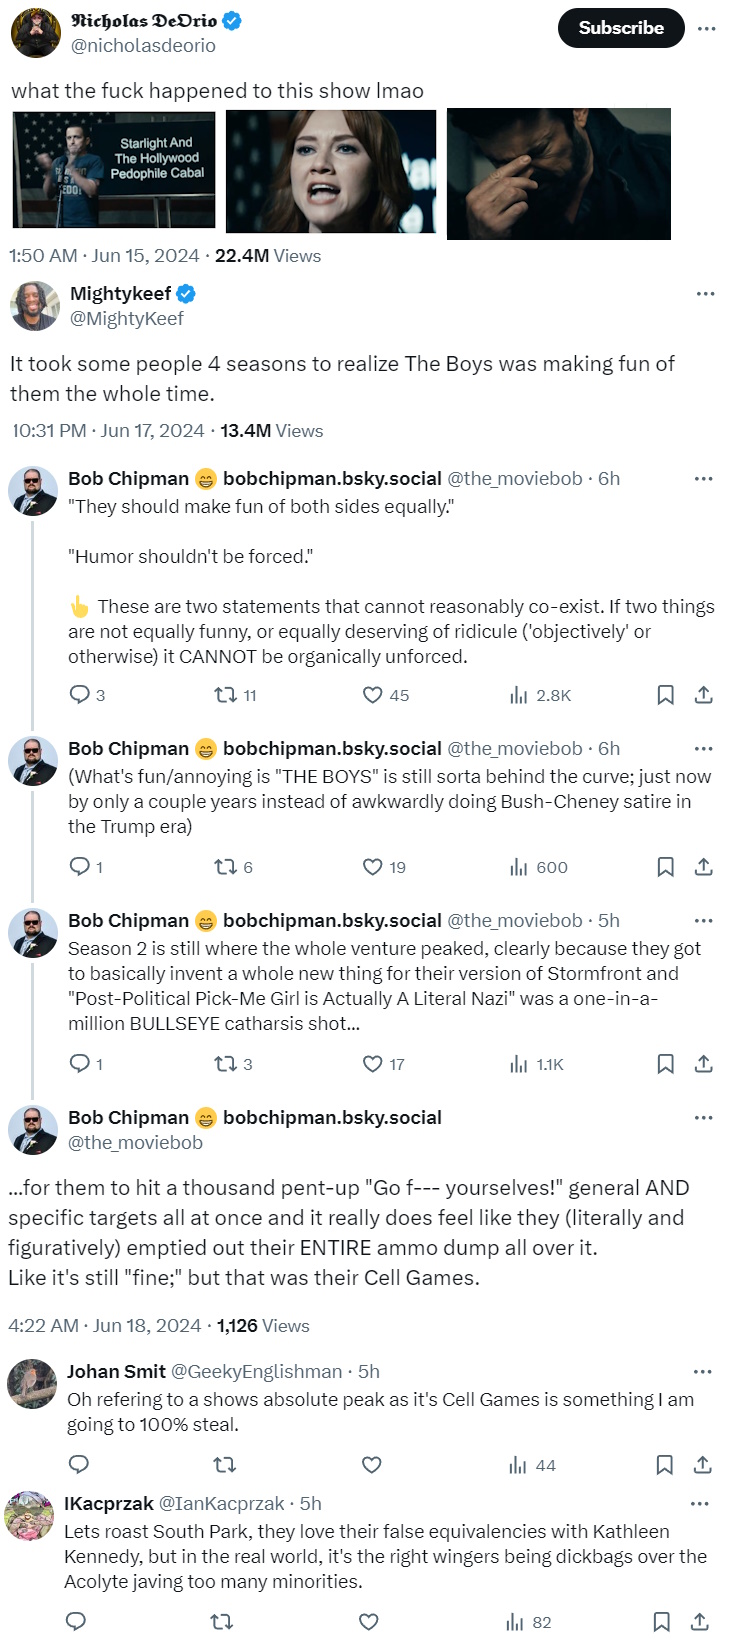
Task: Open Johan Smit's profile avatar
Action: click(32, 1385)
